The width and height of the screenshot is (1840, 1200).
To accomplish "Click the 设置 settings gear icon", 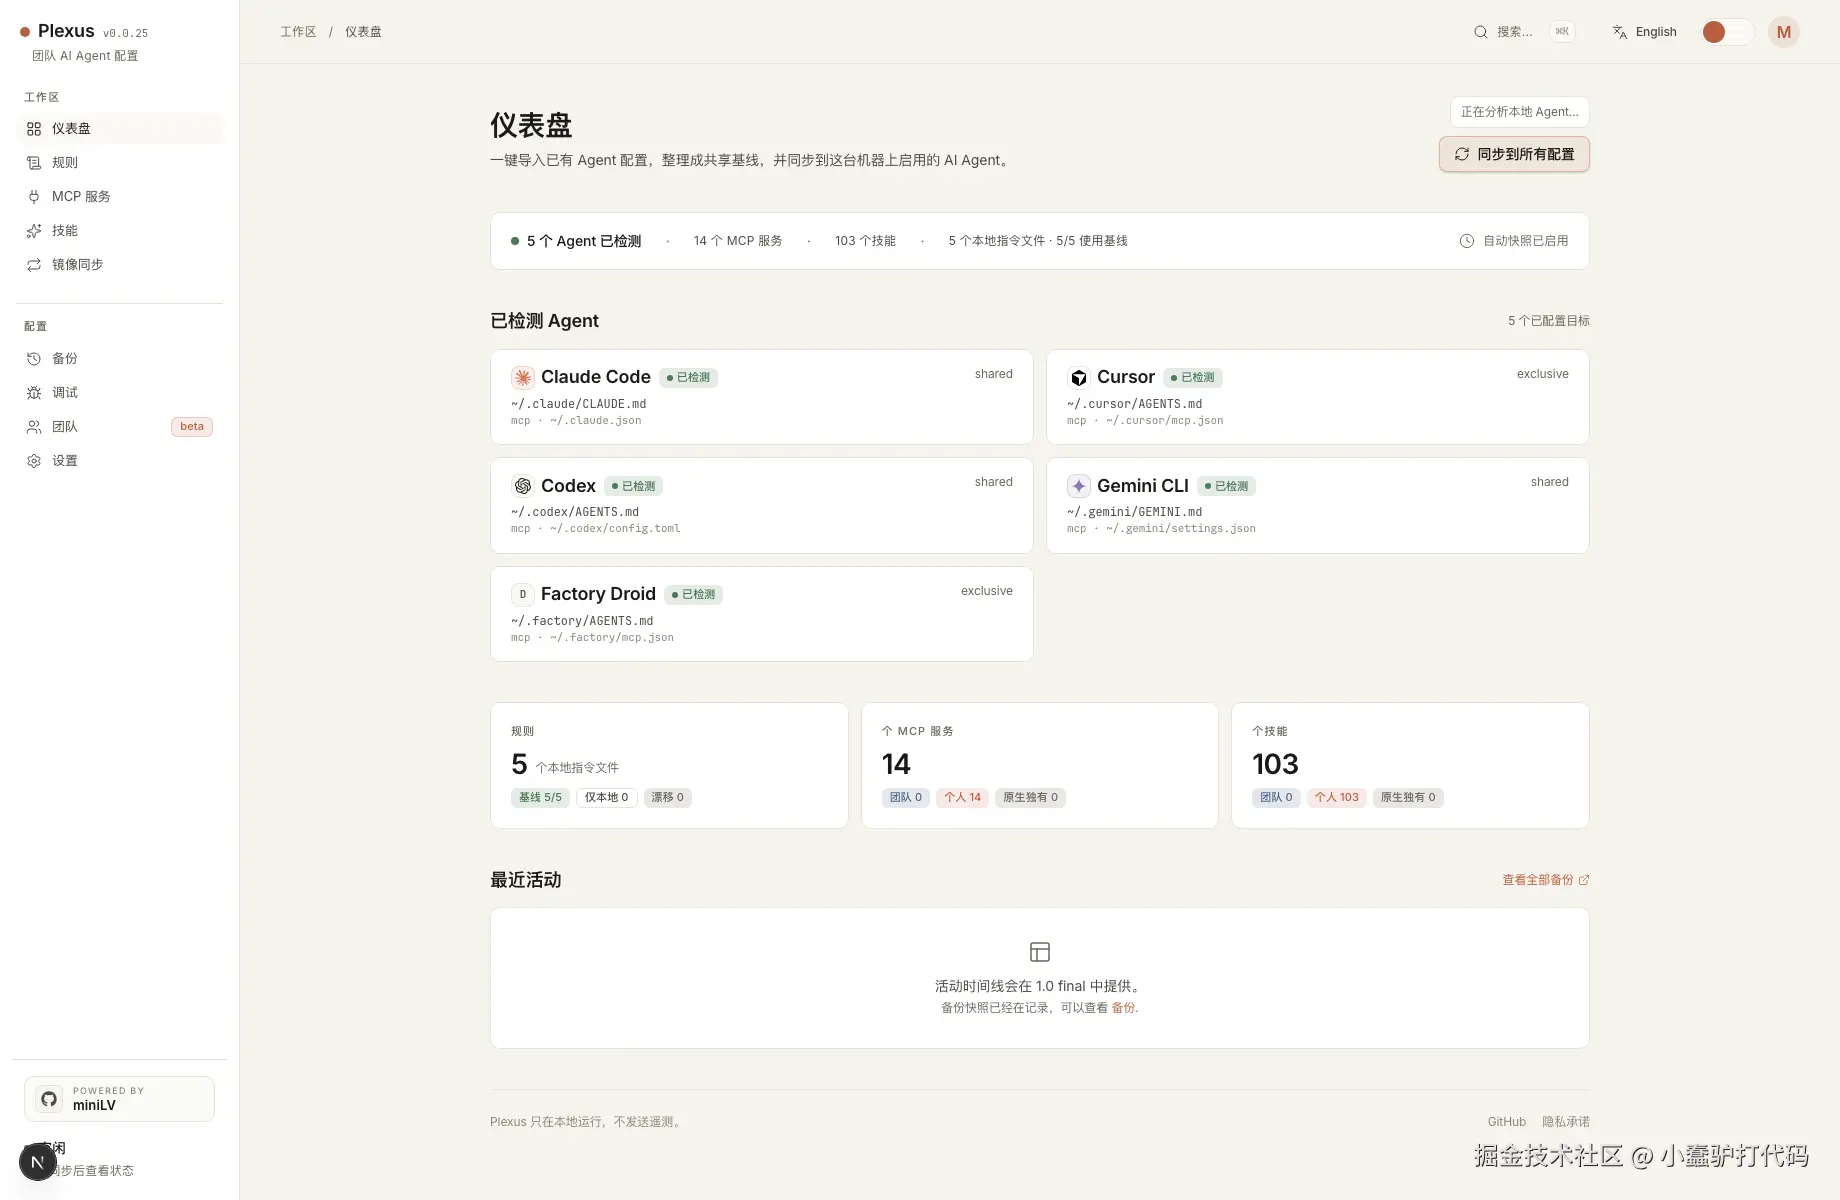I will (x=34, y=461).
